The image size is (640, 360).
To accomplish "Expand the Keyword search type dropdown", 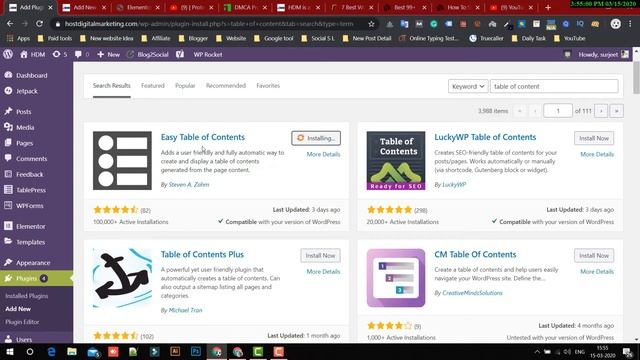I will (x=468, y=87).
